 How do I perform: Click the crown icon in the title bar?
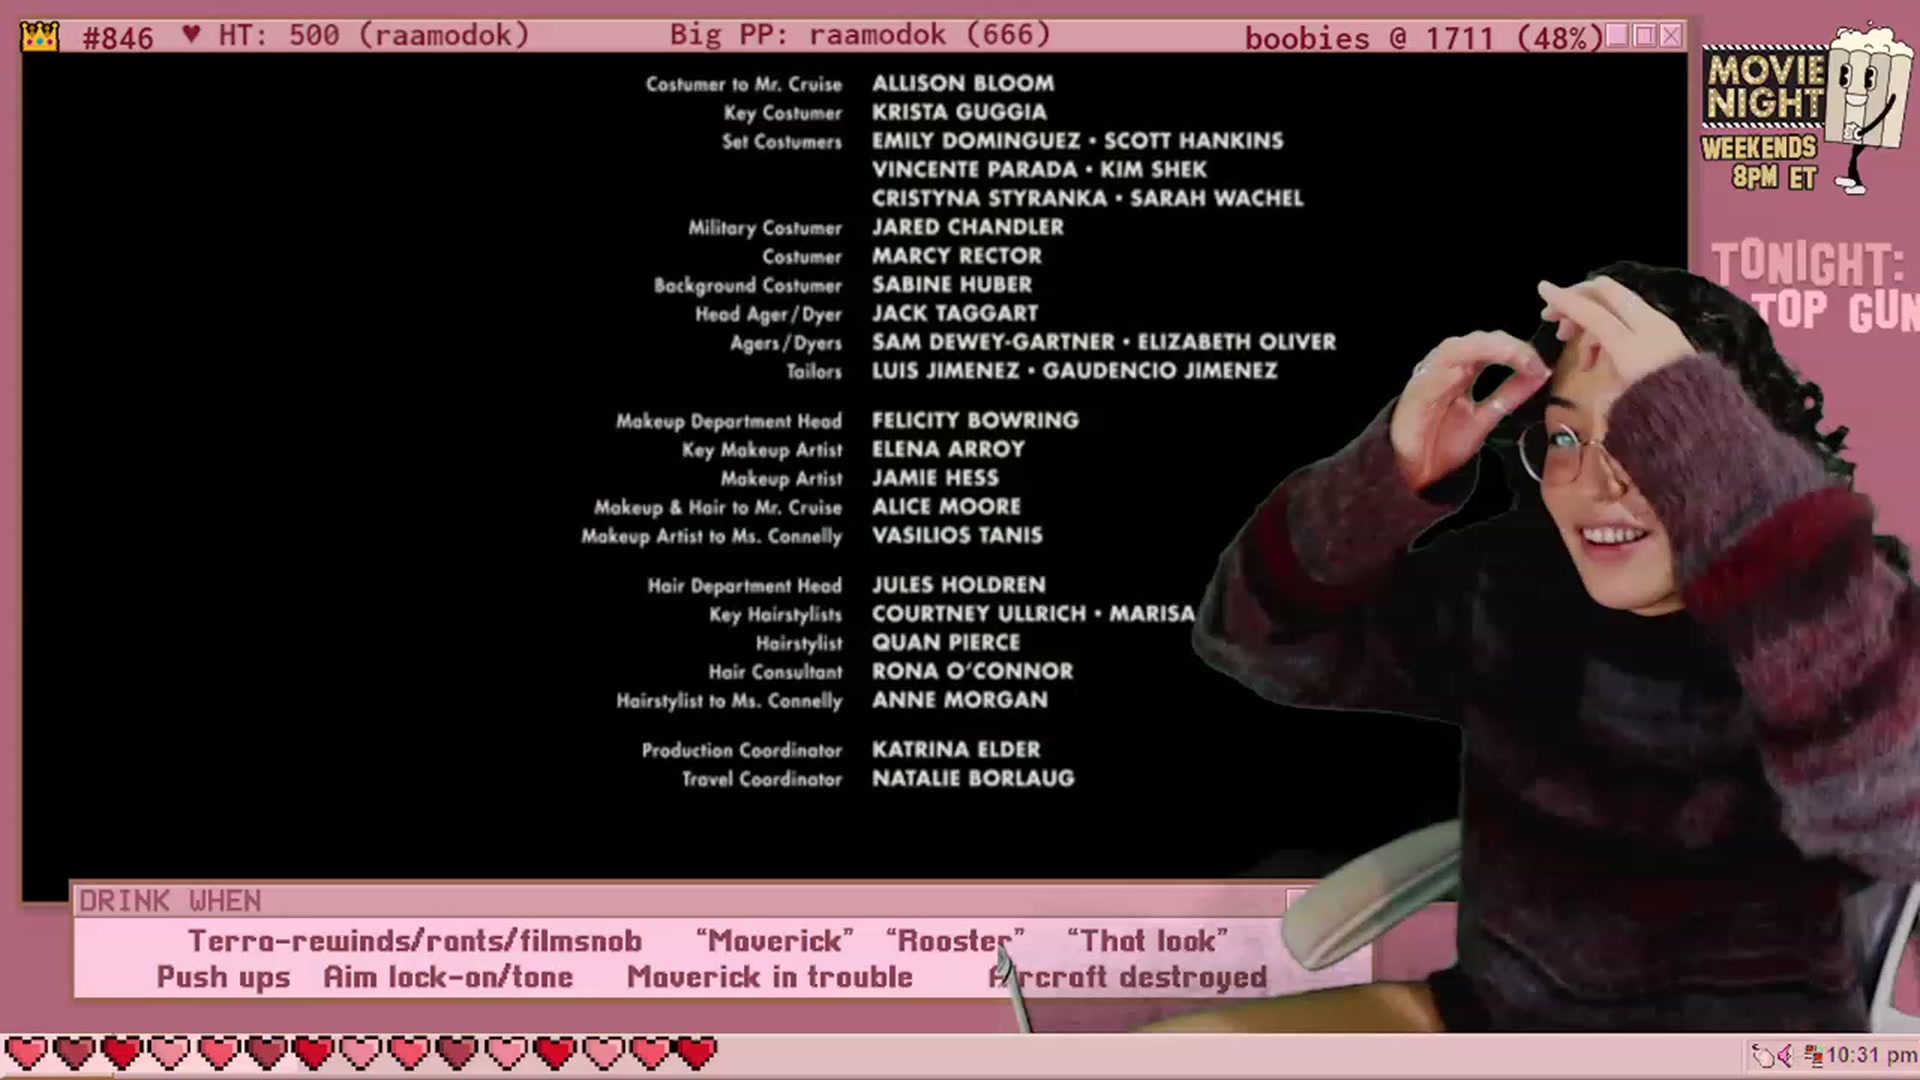[x=39, y=36]
